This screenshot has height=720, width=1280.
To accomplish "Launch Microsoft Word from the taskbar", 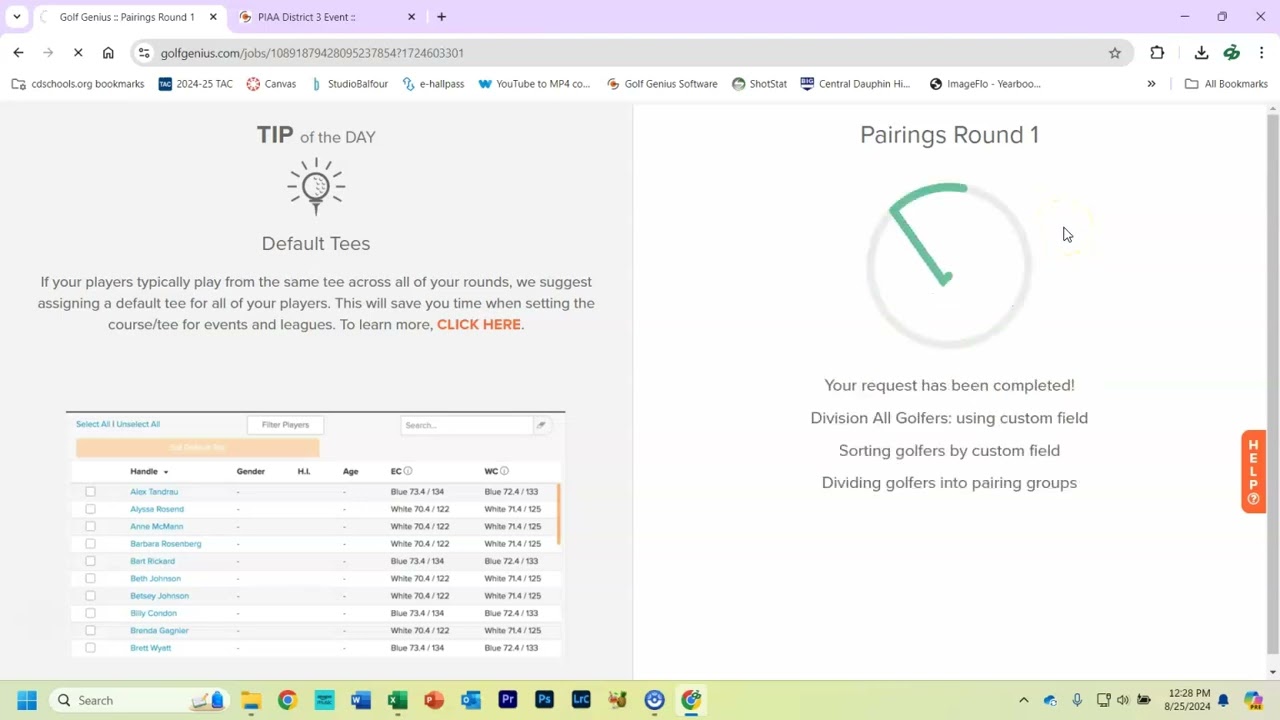I will click(x=361, y=700).
